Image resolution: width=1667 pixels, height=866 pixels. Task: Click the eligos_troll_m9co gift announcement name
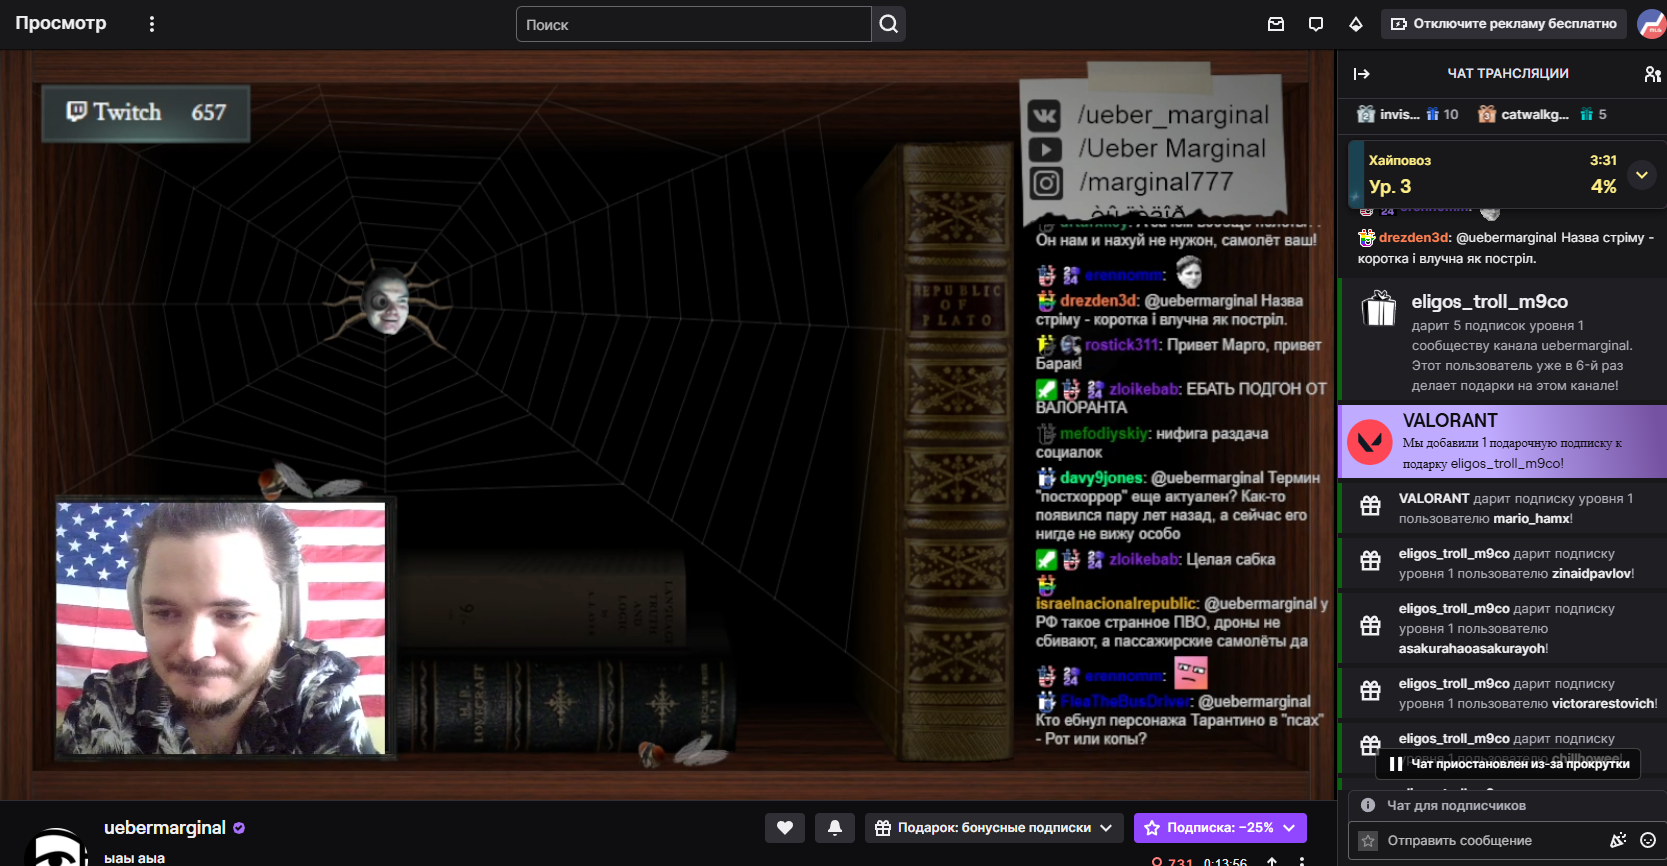tap(1489, 302)
